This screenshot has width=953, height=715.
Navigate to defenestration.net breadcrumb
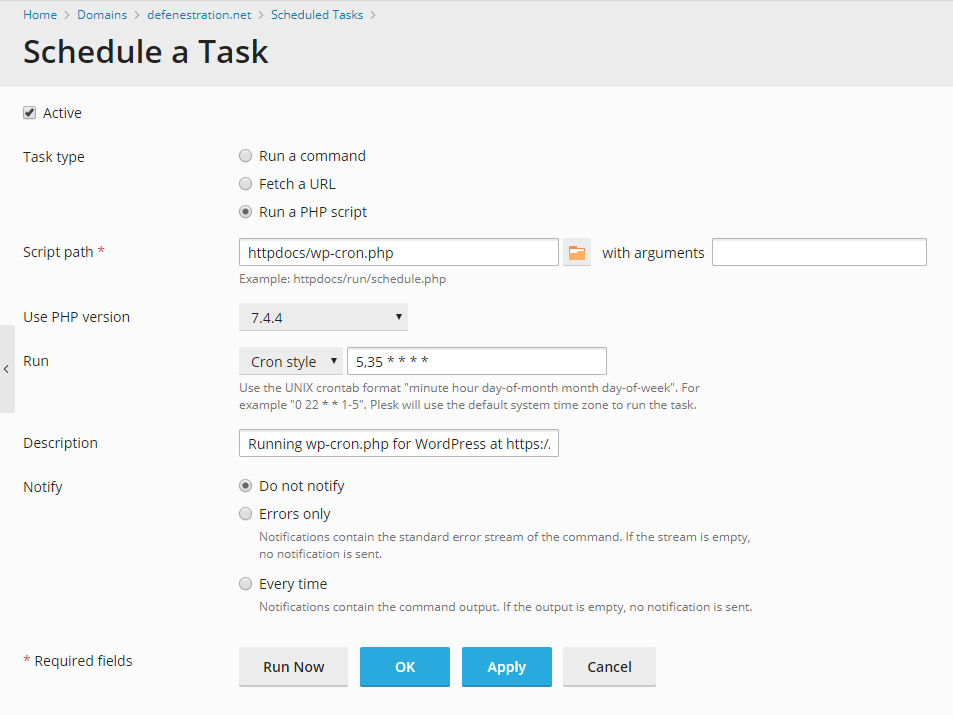(199, 15)
